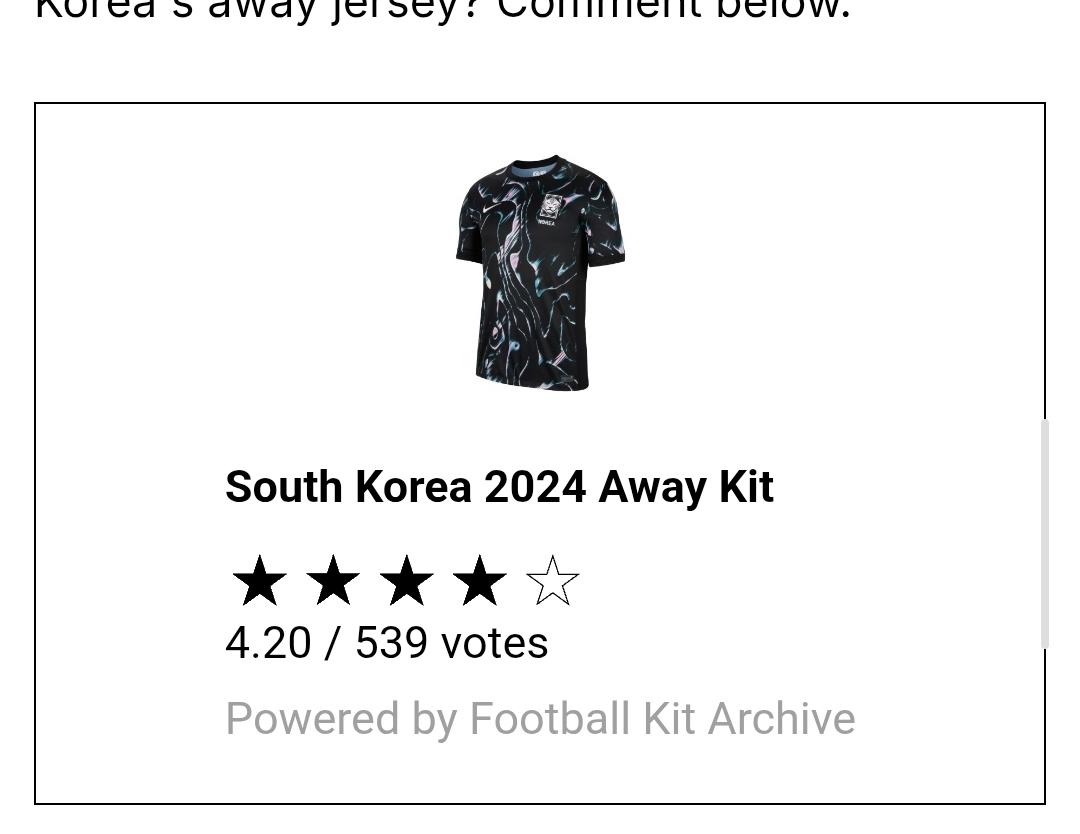Click the first filled rating star
This screenshot has width=1080, height=834.
click(259, 581)
